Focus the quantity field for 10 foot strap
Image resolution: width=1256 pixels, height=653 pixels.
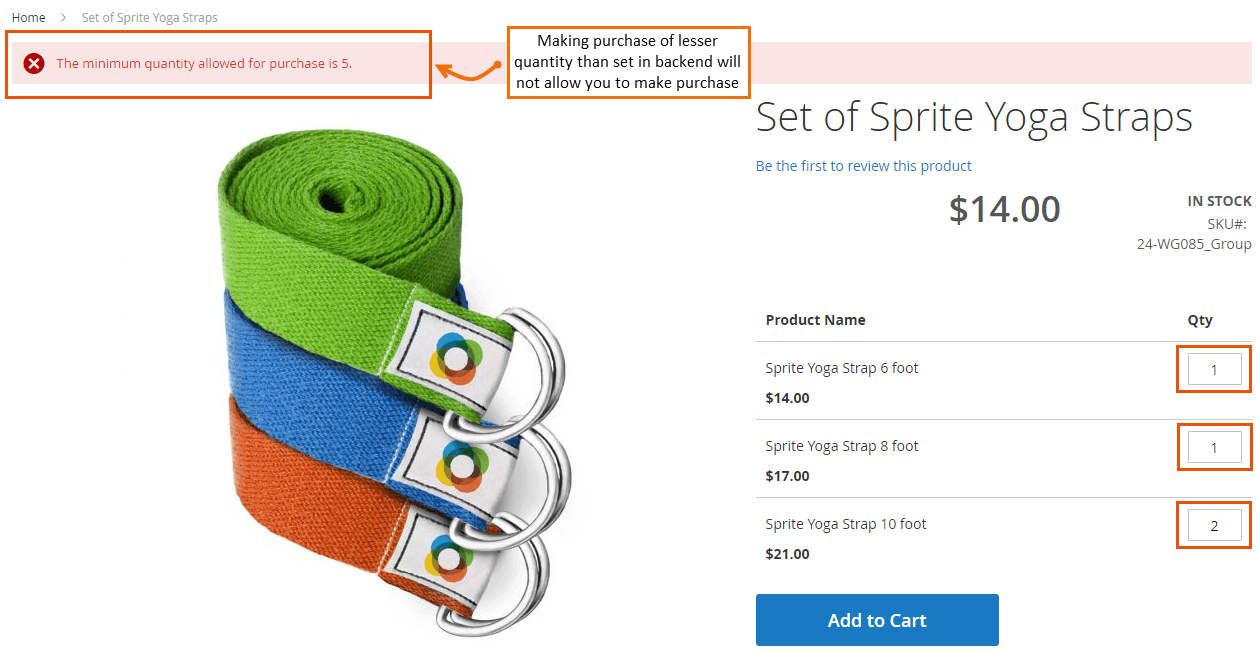pyautogui.click(x=1214, y=525)
